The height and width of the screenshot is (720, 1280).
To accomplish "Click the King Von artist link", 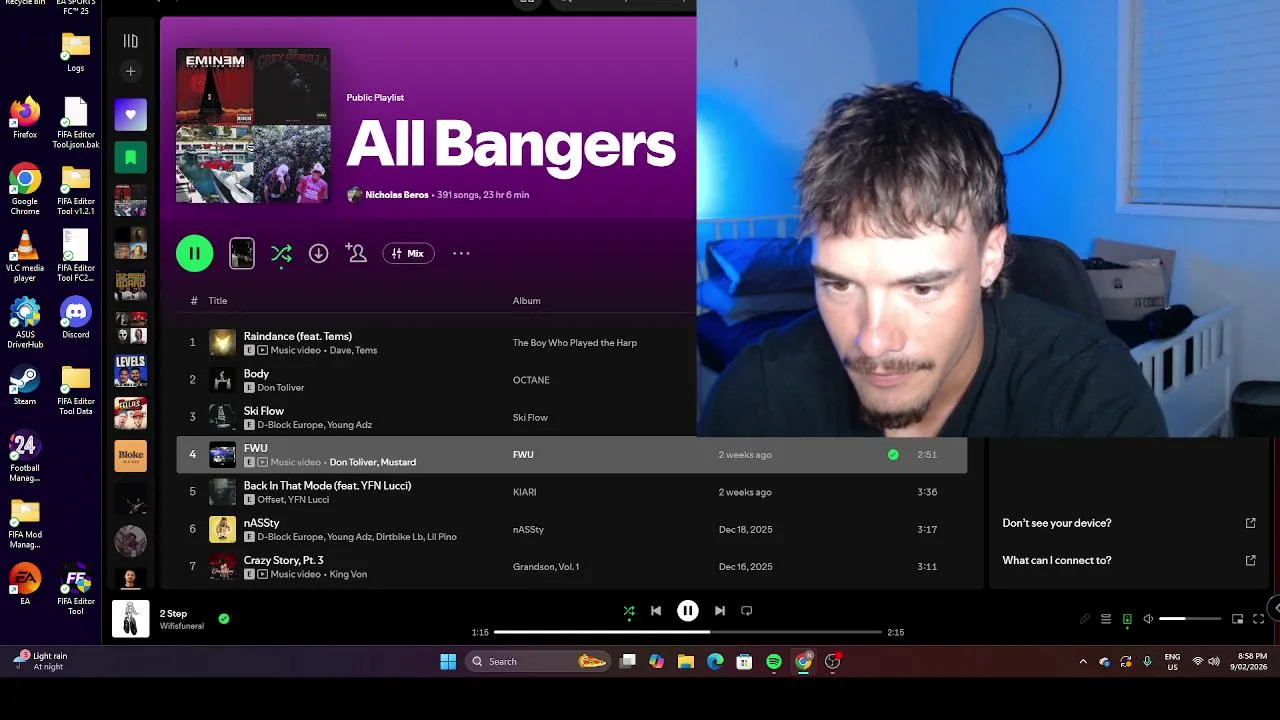I will tap(348, 575).
